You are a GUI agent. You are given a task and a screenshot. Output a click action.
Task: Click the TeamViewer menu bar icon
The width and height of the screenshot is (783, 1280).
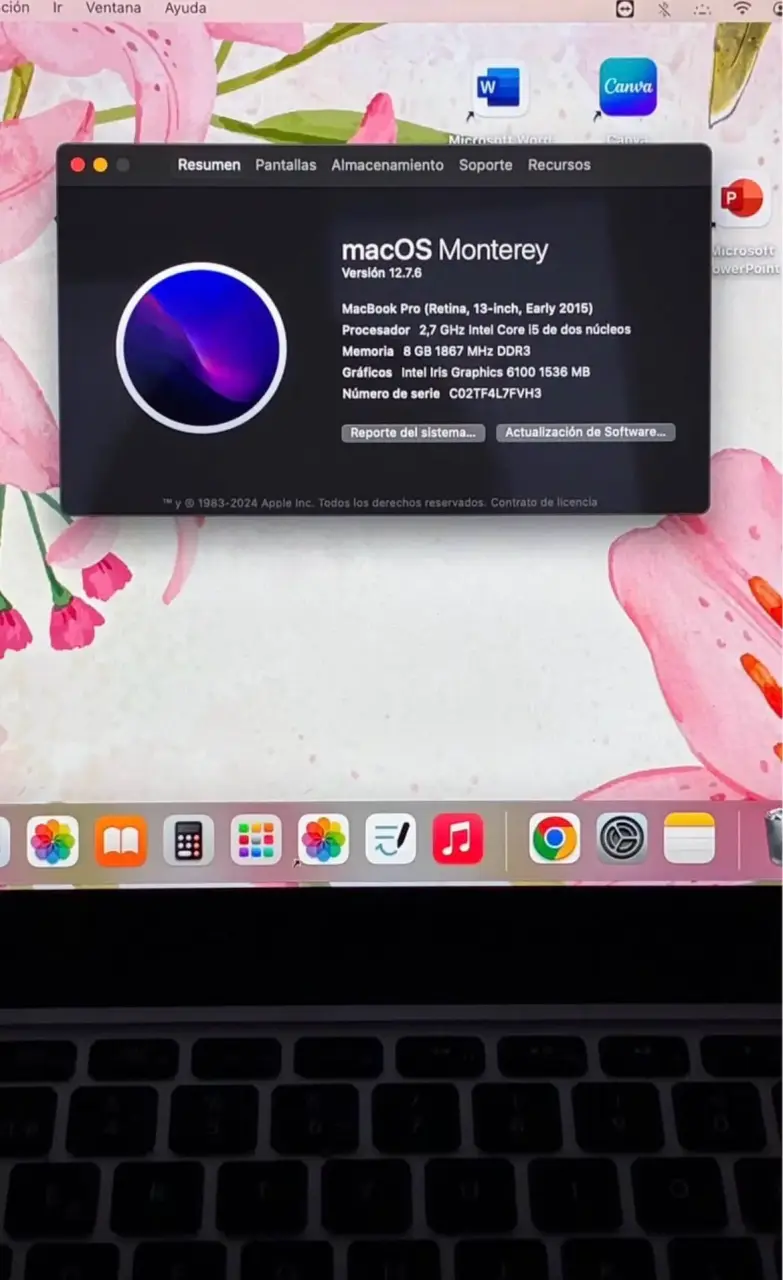click(626, 8)
